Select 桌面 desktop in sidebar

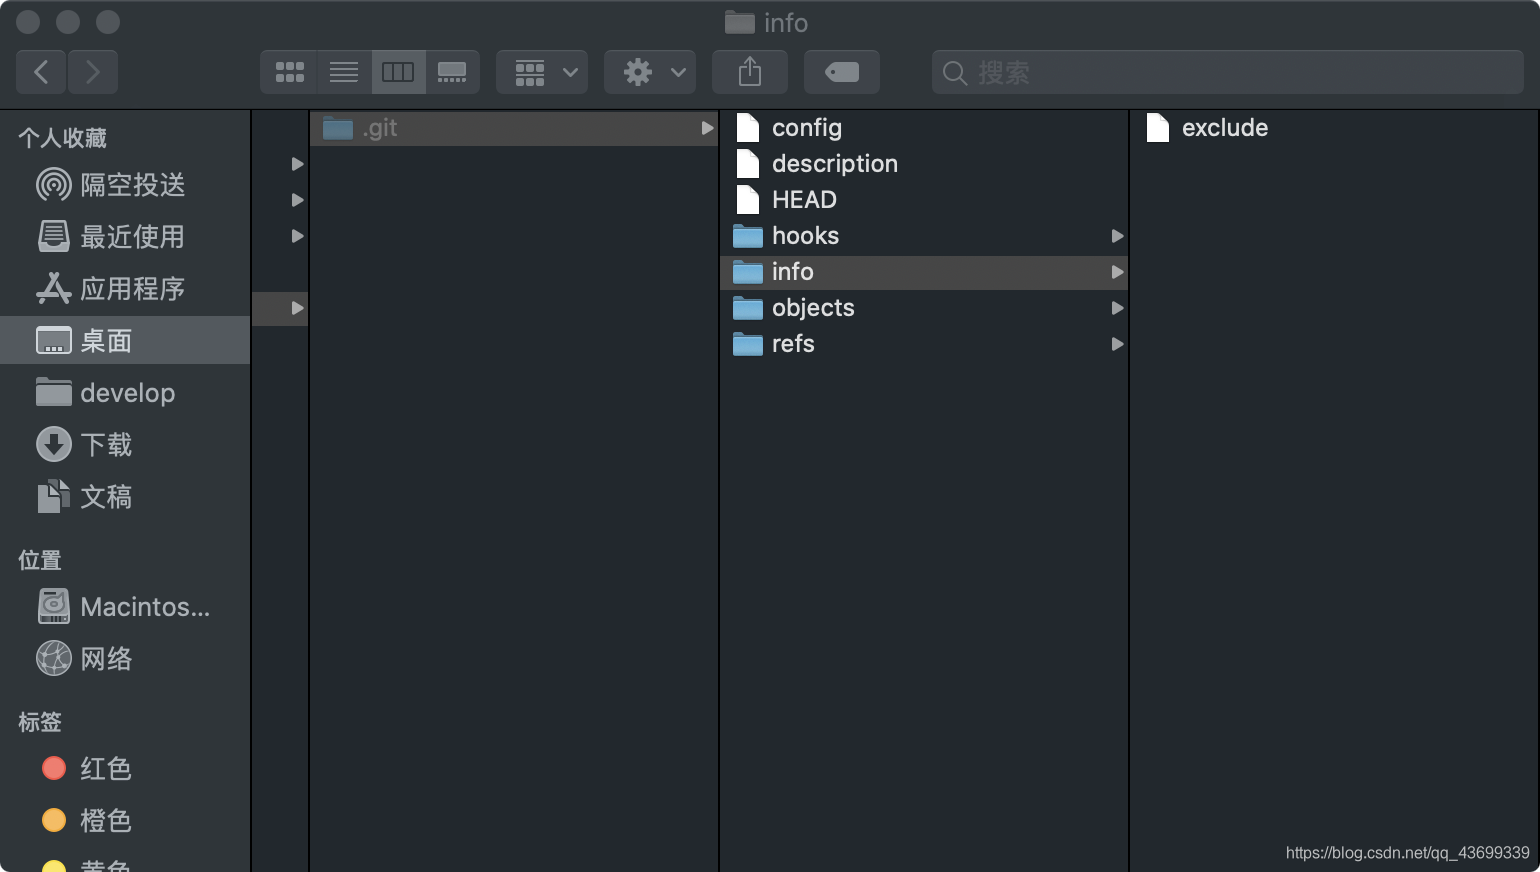pos(125,340)
